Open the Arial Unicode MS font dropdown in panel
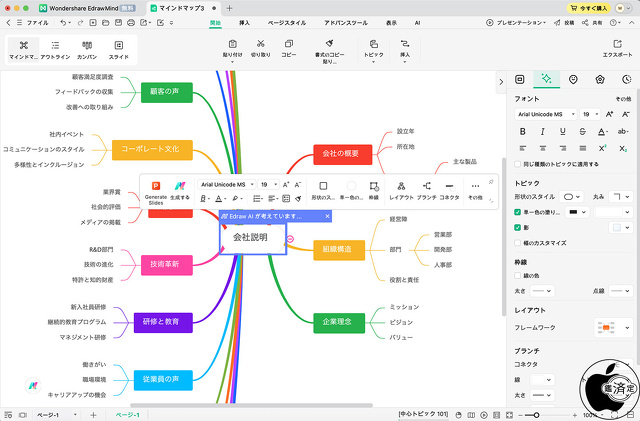The image size is (640, 421). (545, 115)
